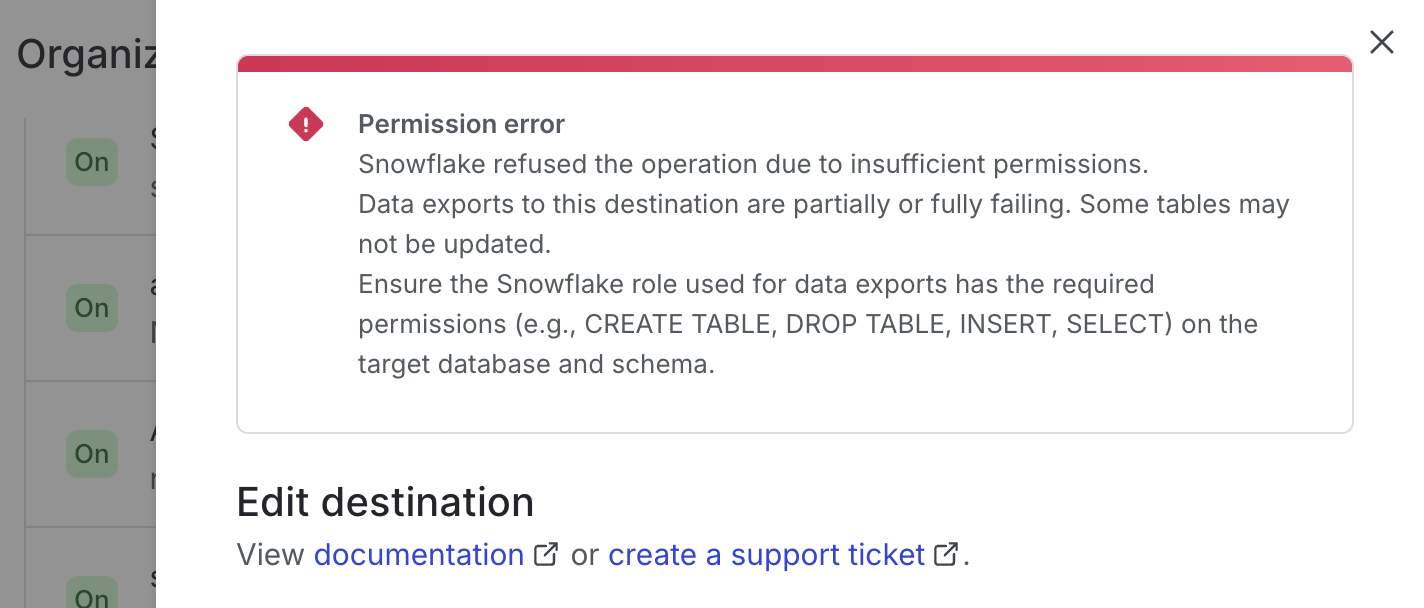Image resolution: width=1424 pixels, height=608 pixels.
Task: Expand the Permission error notification card
Action: pos(793,245)
